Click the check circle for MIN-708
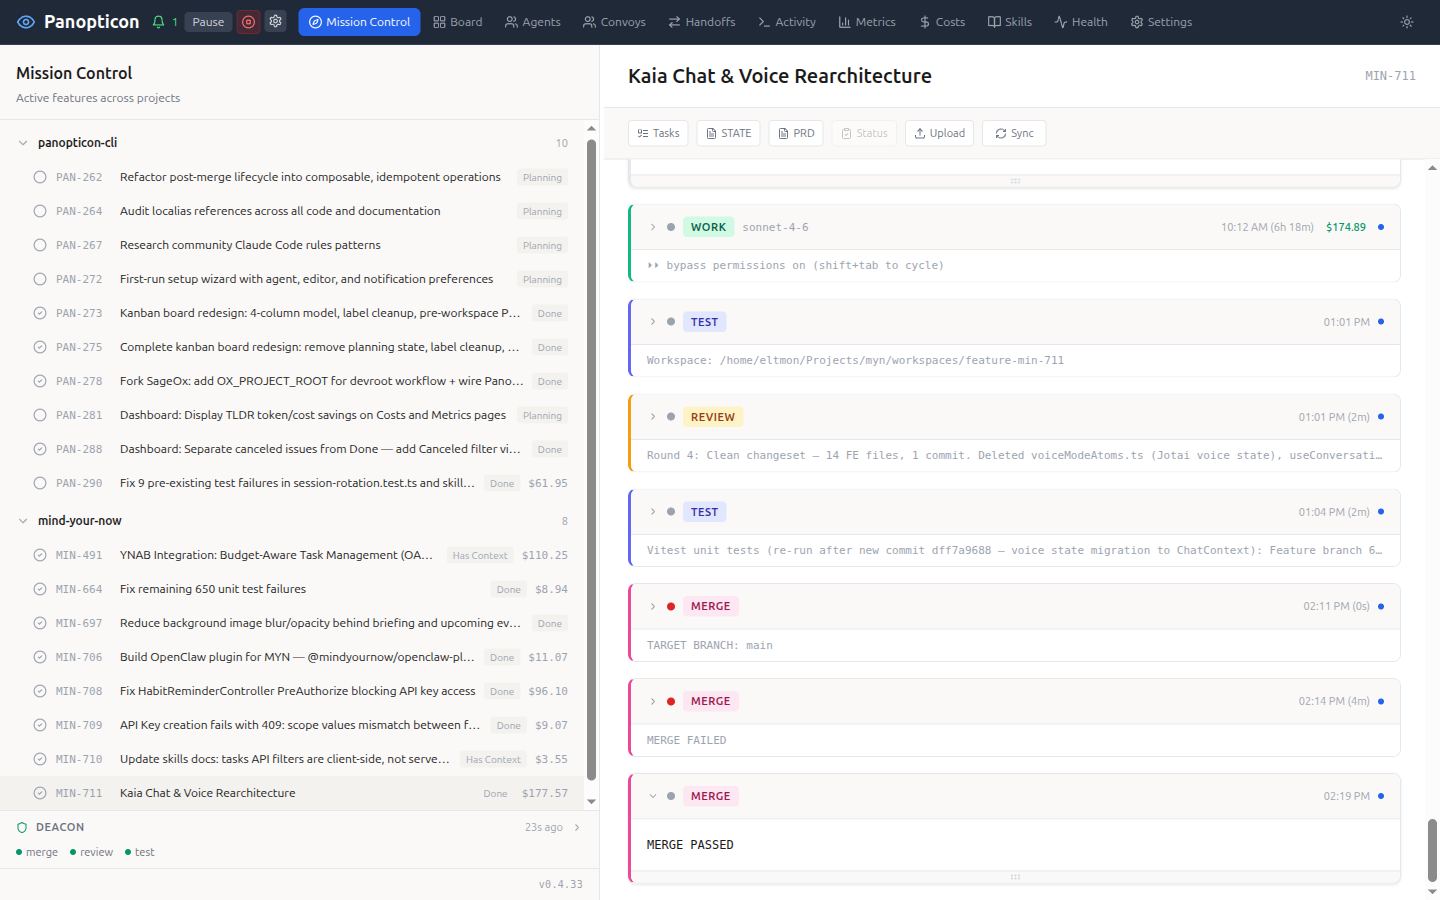Image resolution: width=1440 pixels, height=900 pixels. click(x=40, y=691)
